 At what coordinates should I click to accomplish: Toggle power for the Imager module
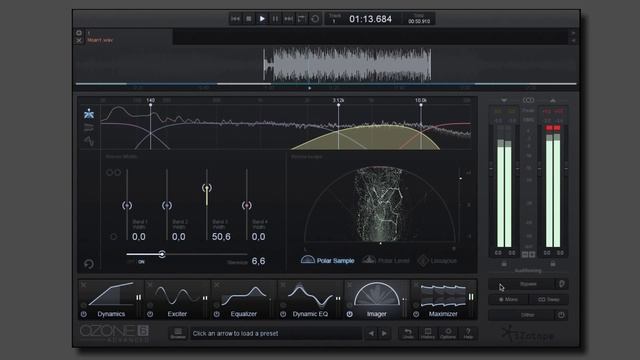click(350, 314)
